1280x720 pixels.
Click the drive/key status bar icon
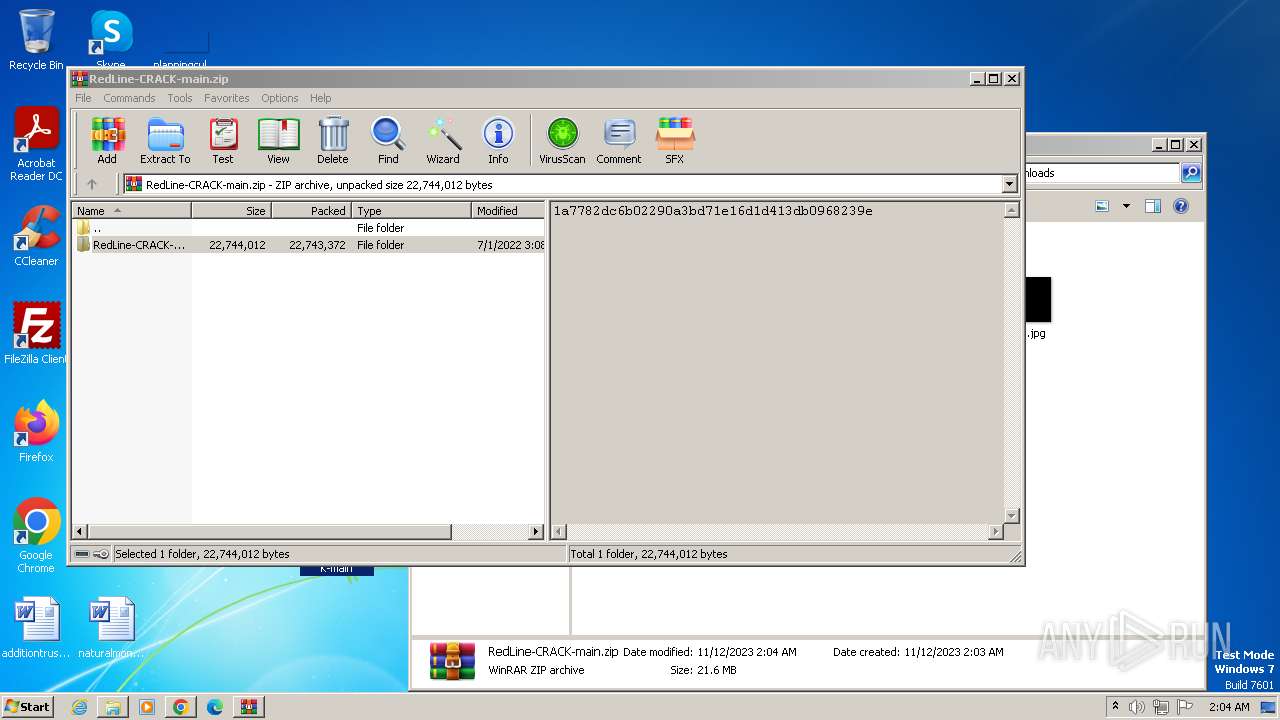[x=92, y=554]
